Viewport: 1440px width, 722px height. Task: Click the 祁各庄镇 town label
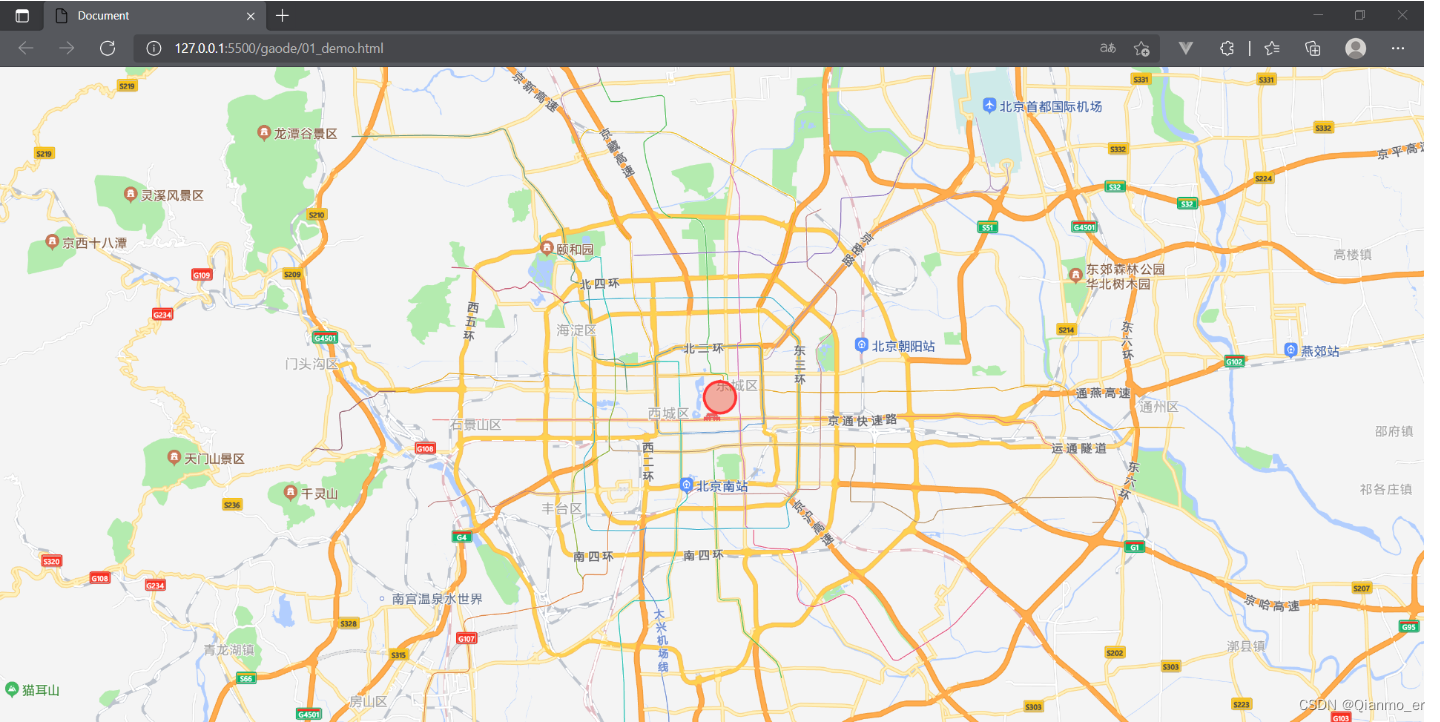click(x=1386, y=490)
